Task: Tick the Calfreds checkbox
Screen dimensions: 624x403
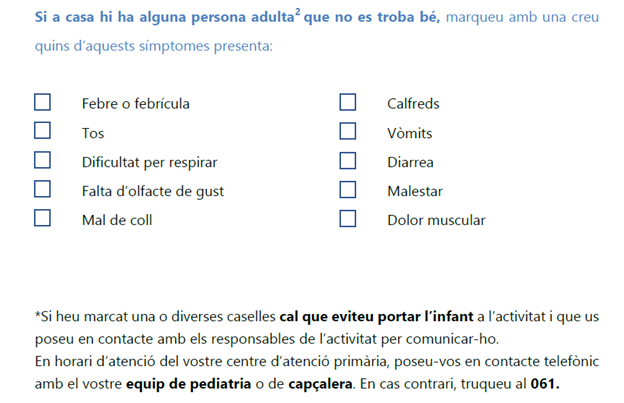Action: point(347,102)
